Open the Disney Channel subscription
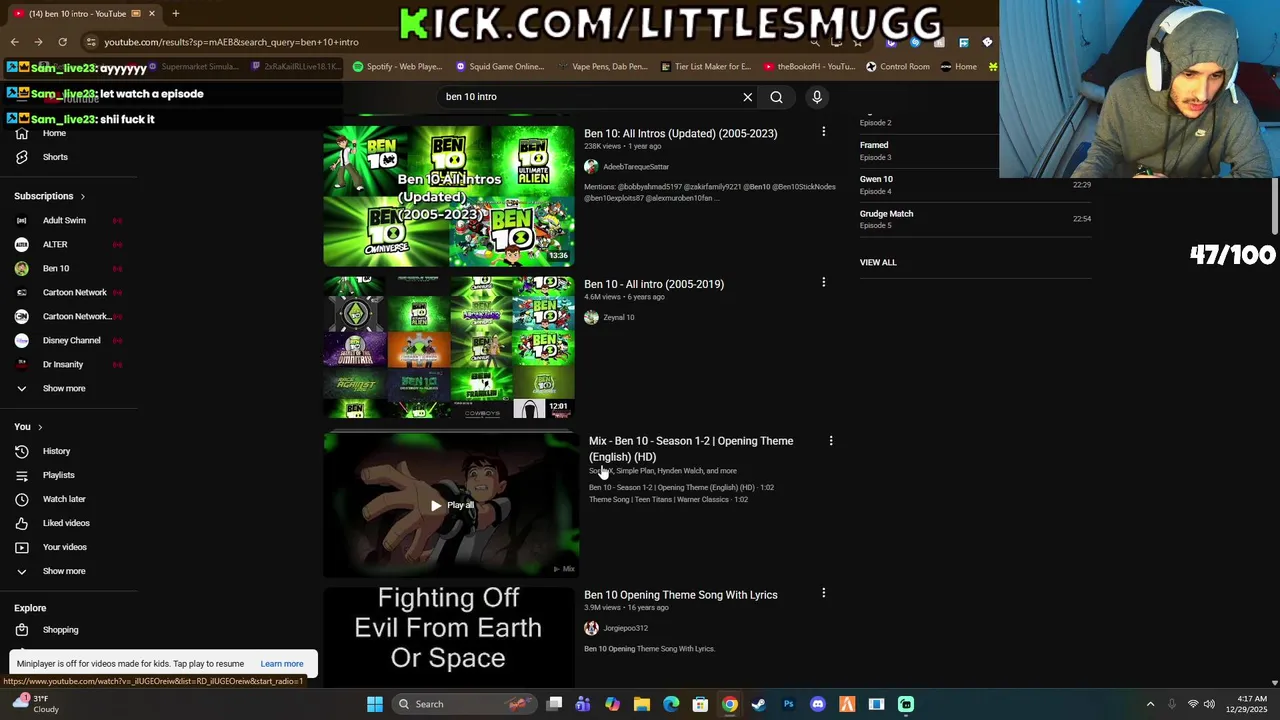 point(69,340)
